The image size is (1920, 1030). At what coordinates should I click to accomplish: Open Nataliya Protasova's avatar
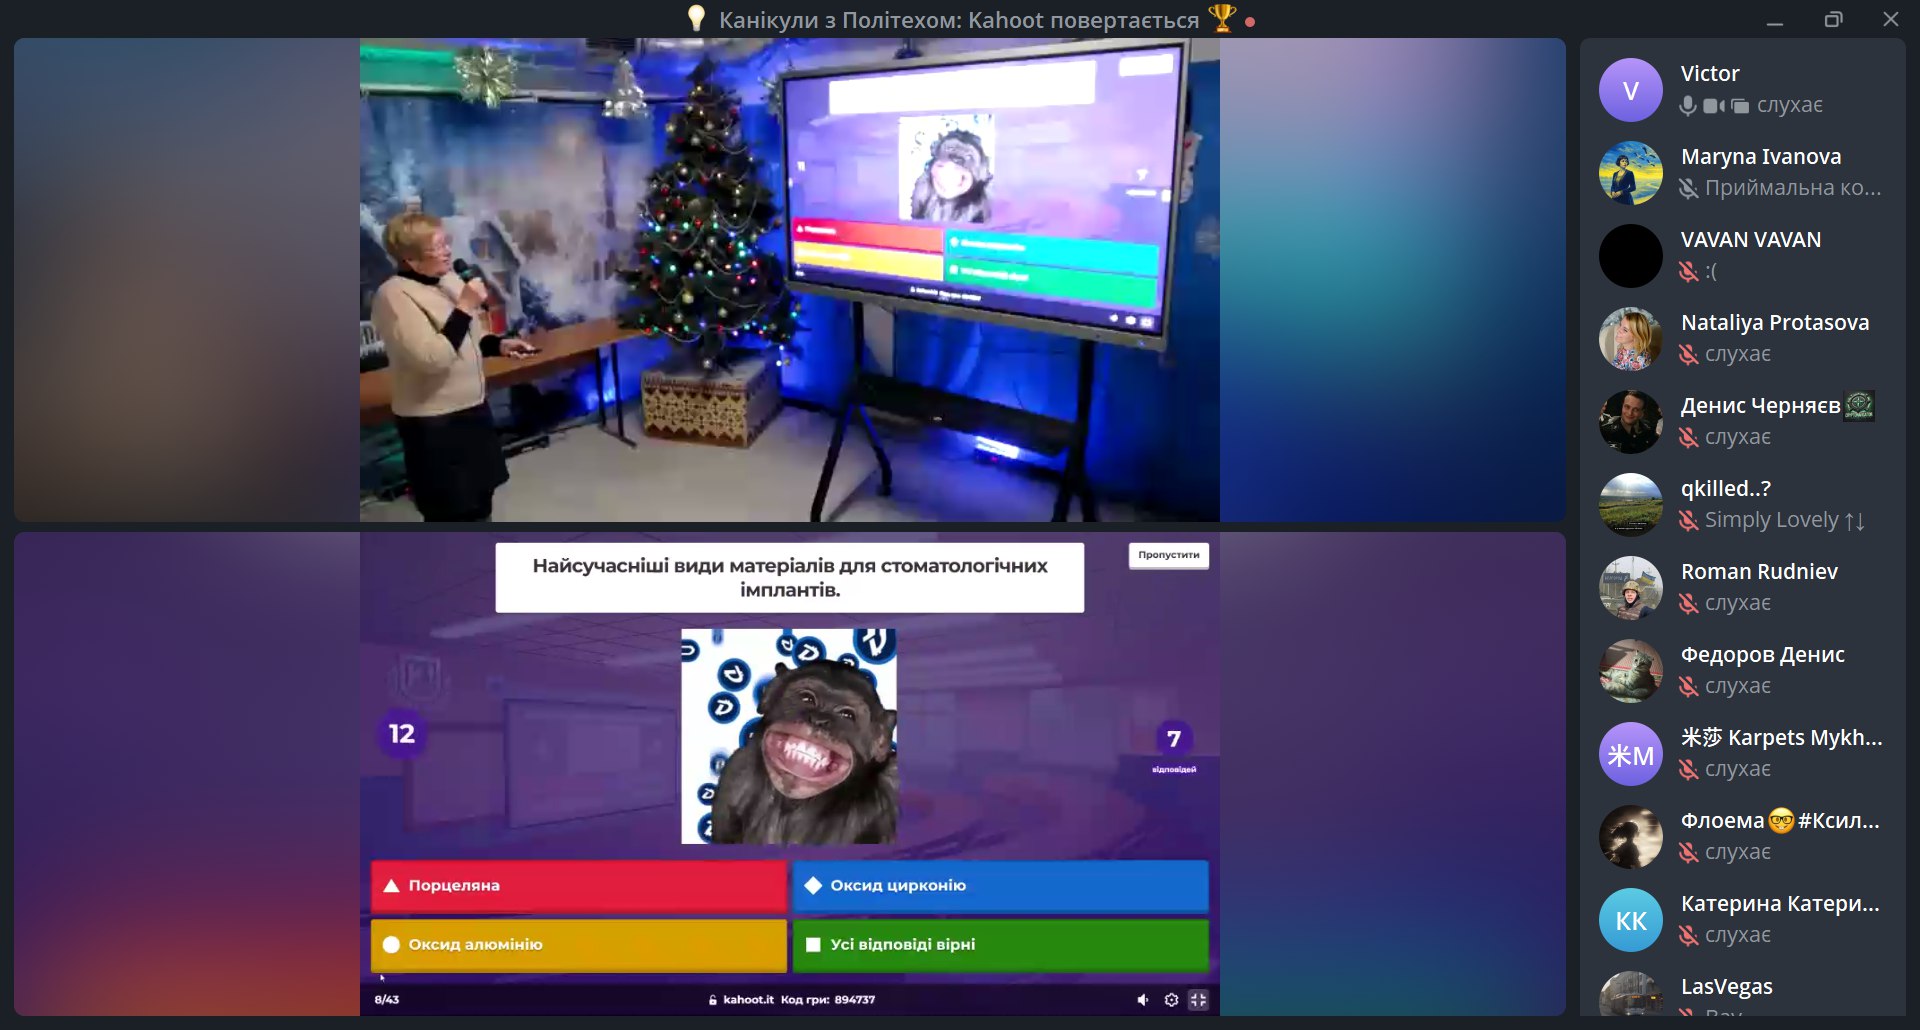[1630, 339]
